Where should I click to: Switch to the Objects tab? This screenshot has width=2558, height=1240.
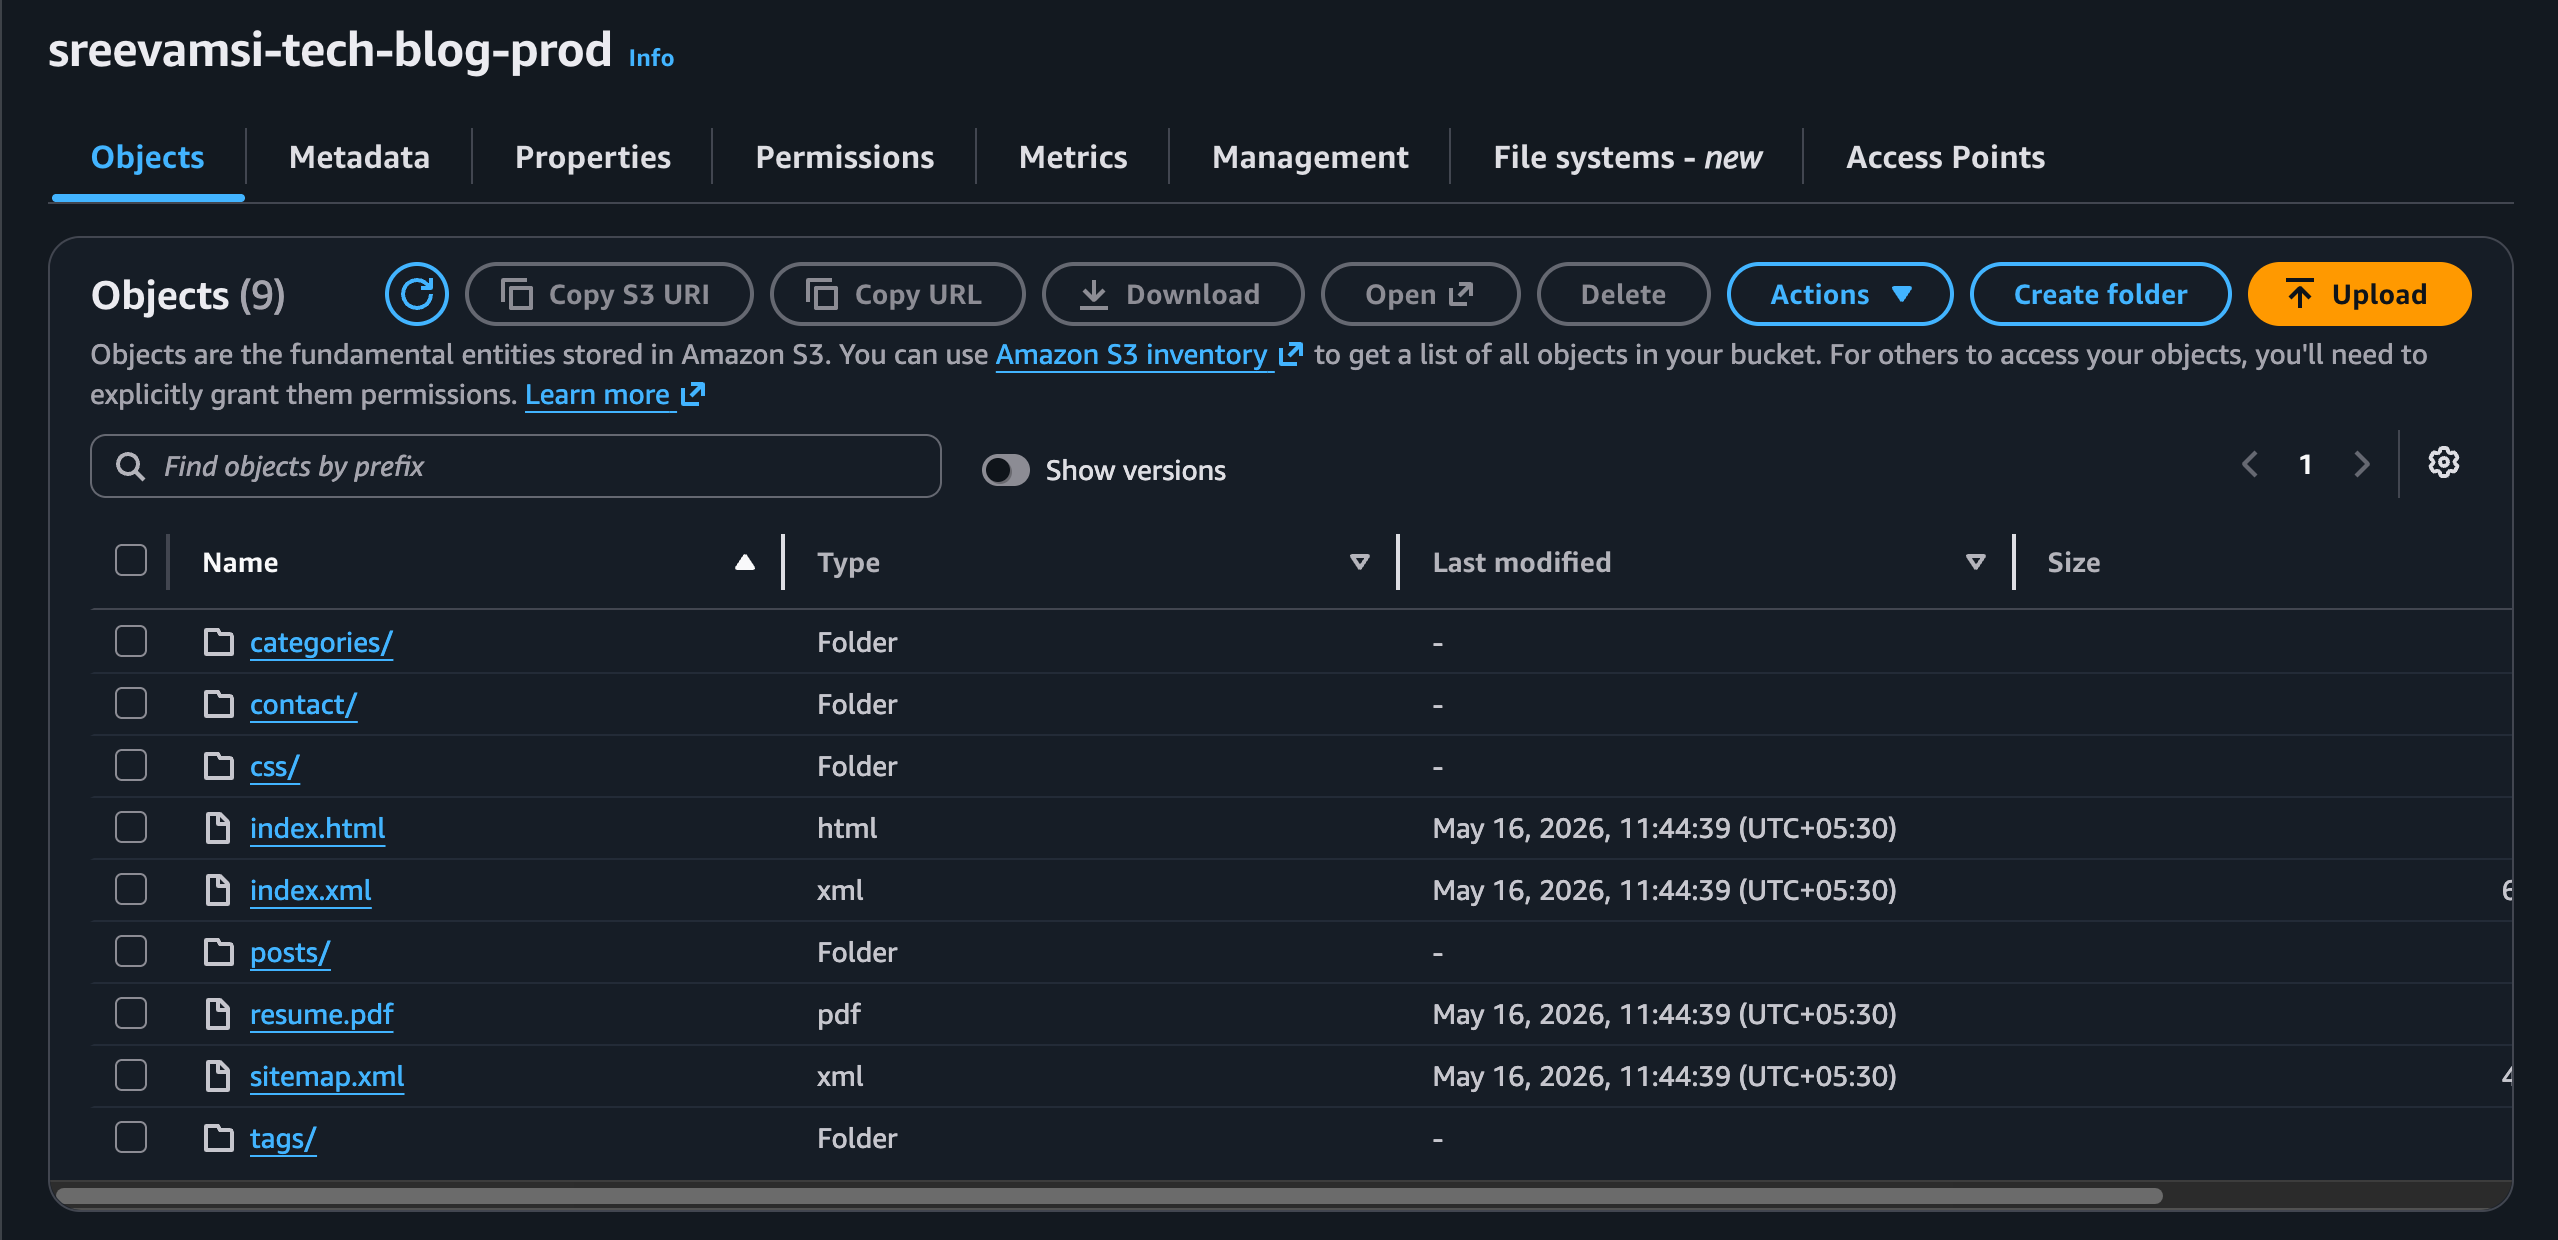[147, 157]
